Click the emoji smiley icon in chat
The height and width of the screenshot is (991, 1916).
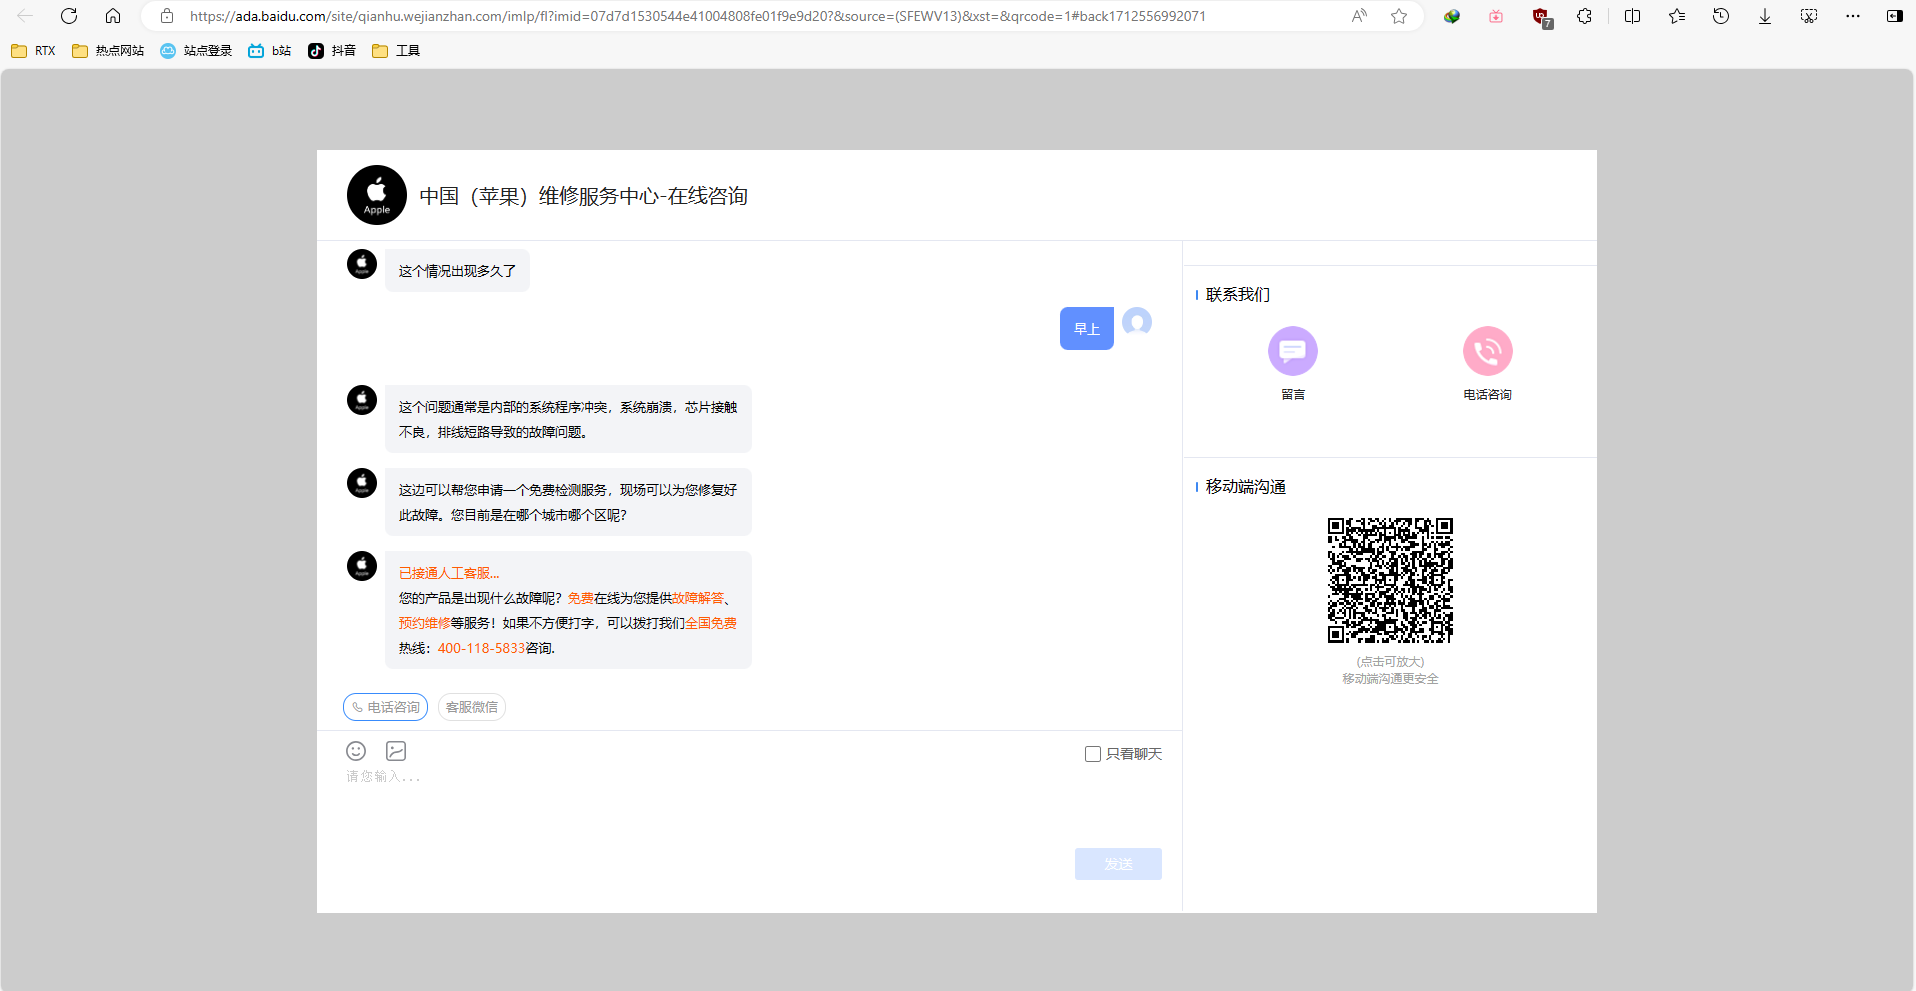click(x=356, y=751)
